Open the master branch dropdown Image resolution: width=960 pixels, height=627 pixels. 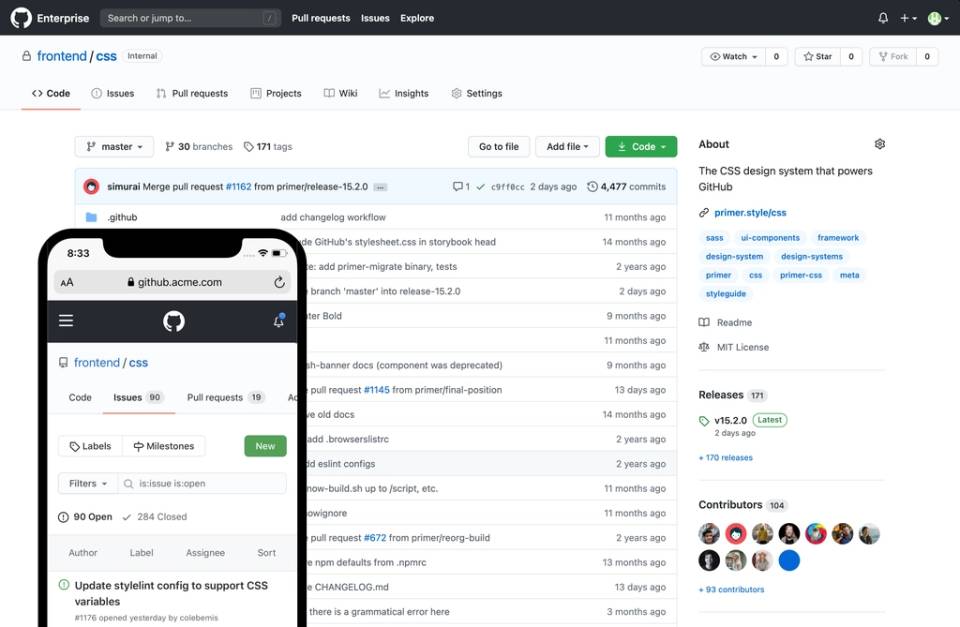pos(114,147)
